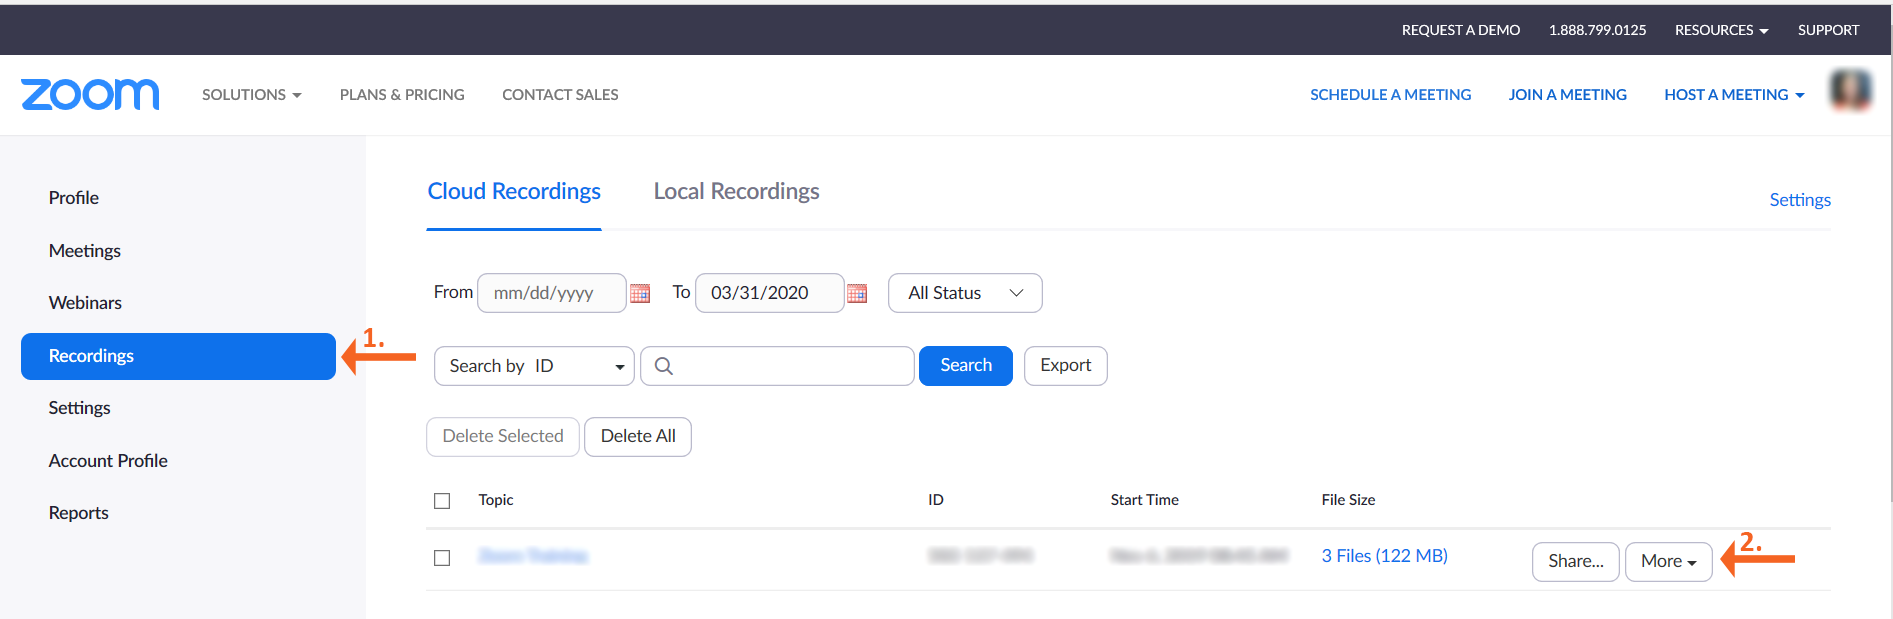Viewport: 1893px width, 619px height.
Task: Click the magnifier icon in search field
Action: (663, 366)
